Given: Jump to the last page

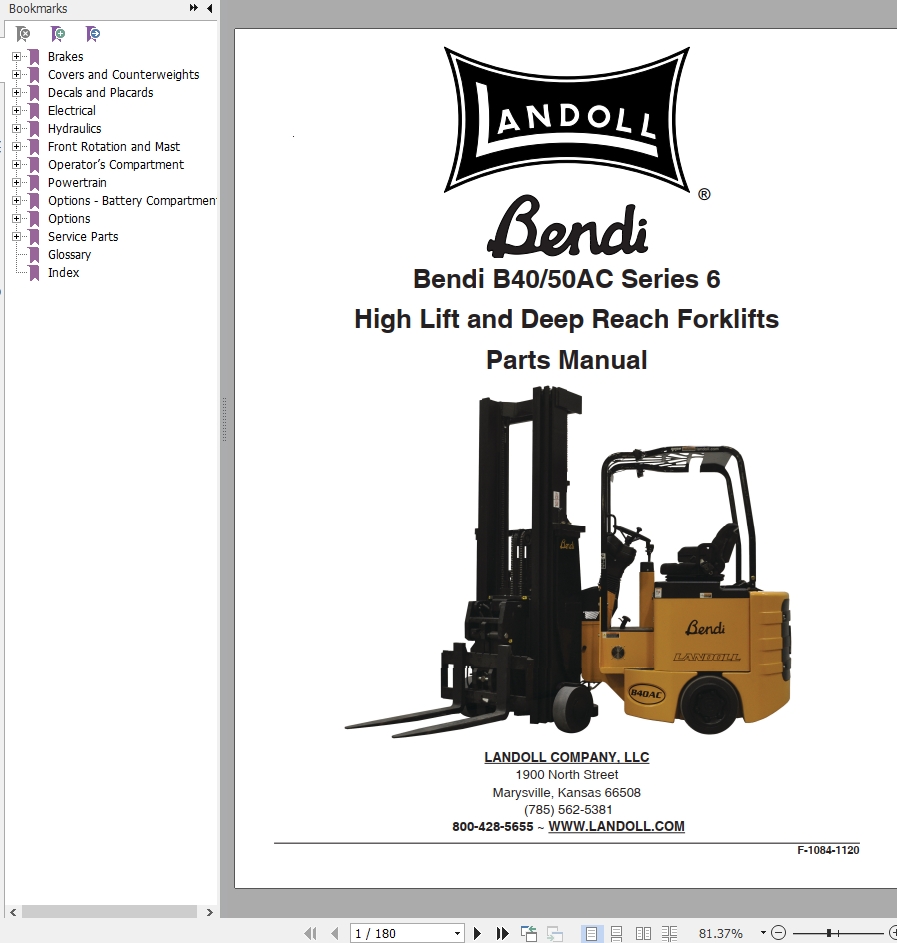Looking at the screenshot, I should click(502, 933).
